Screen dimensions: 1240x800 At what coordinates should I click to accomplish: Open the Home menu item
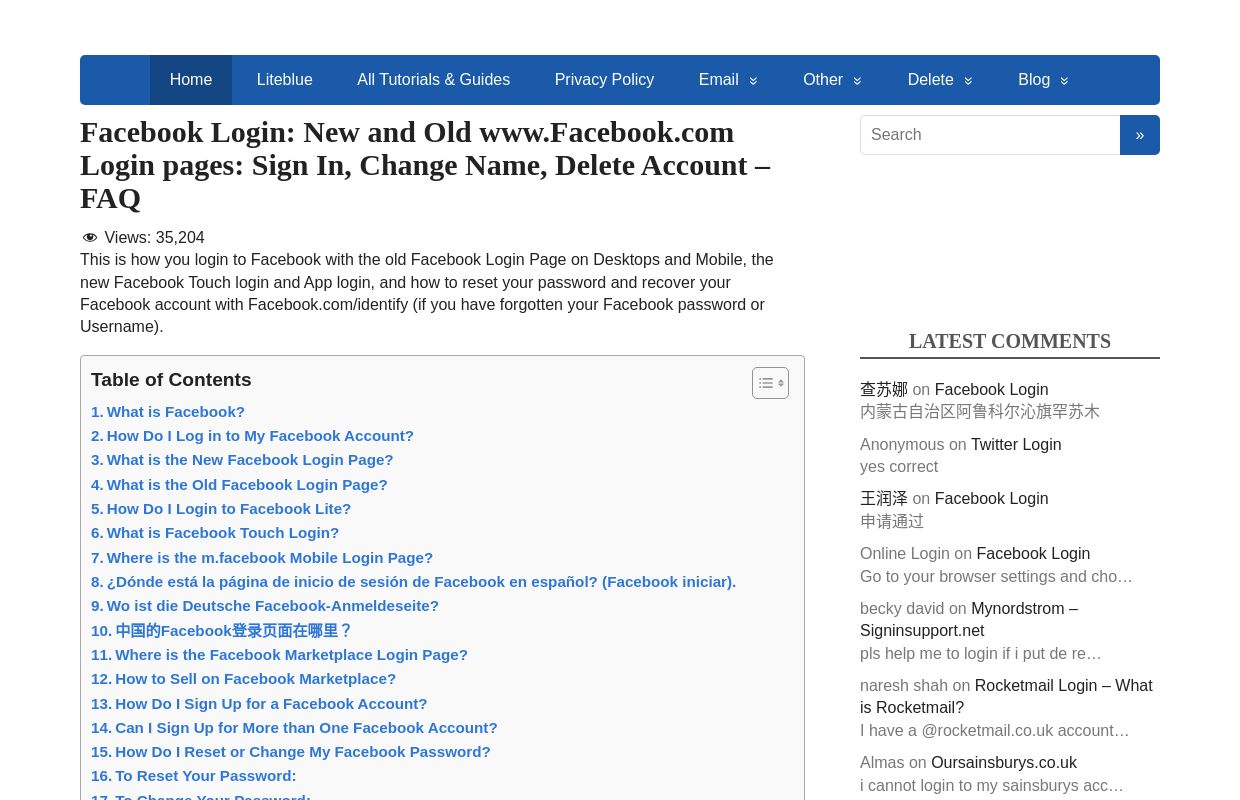coord(191,80)
